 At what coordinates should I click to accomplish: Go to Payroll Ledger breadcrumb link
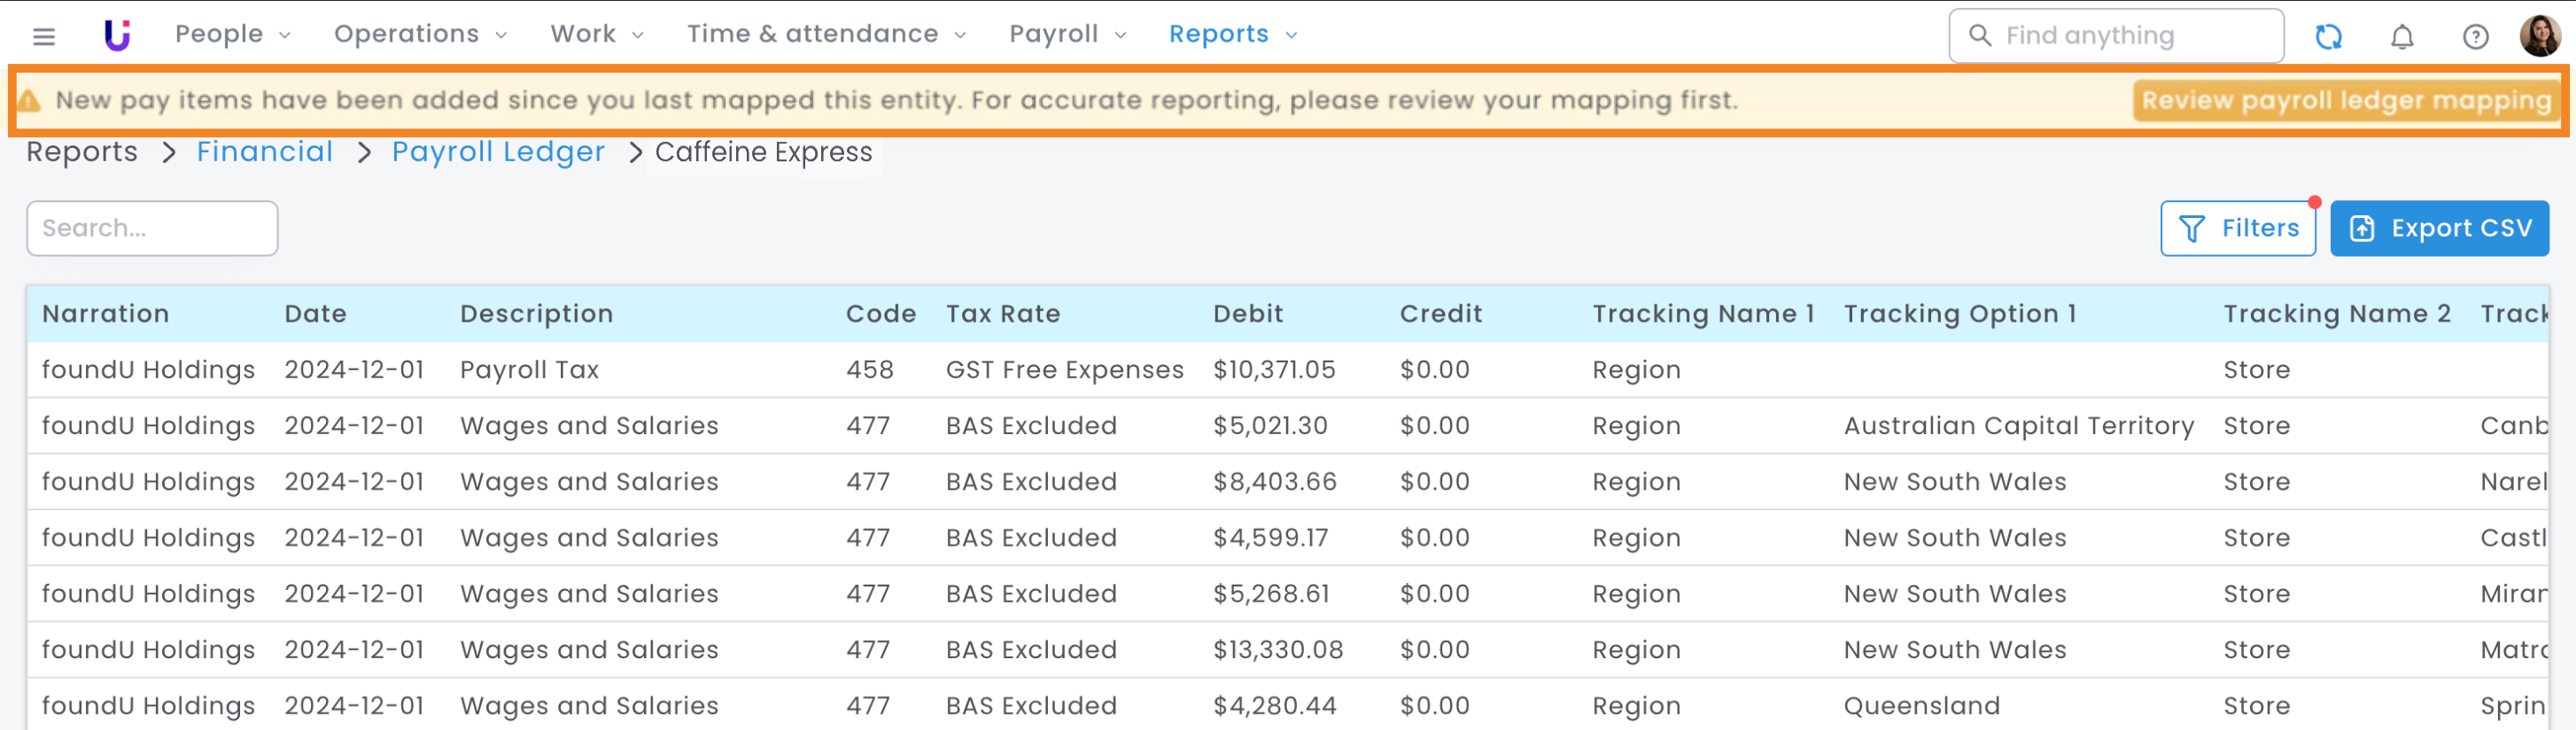pyautogui.click(x=498, y=152)
